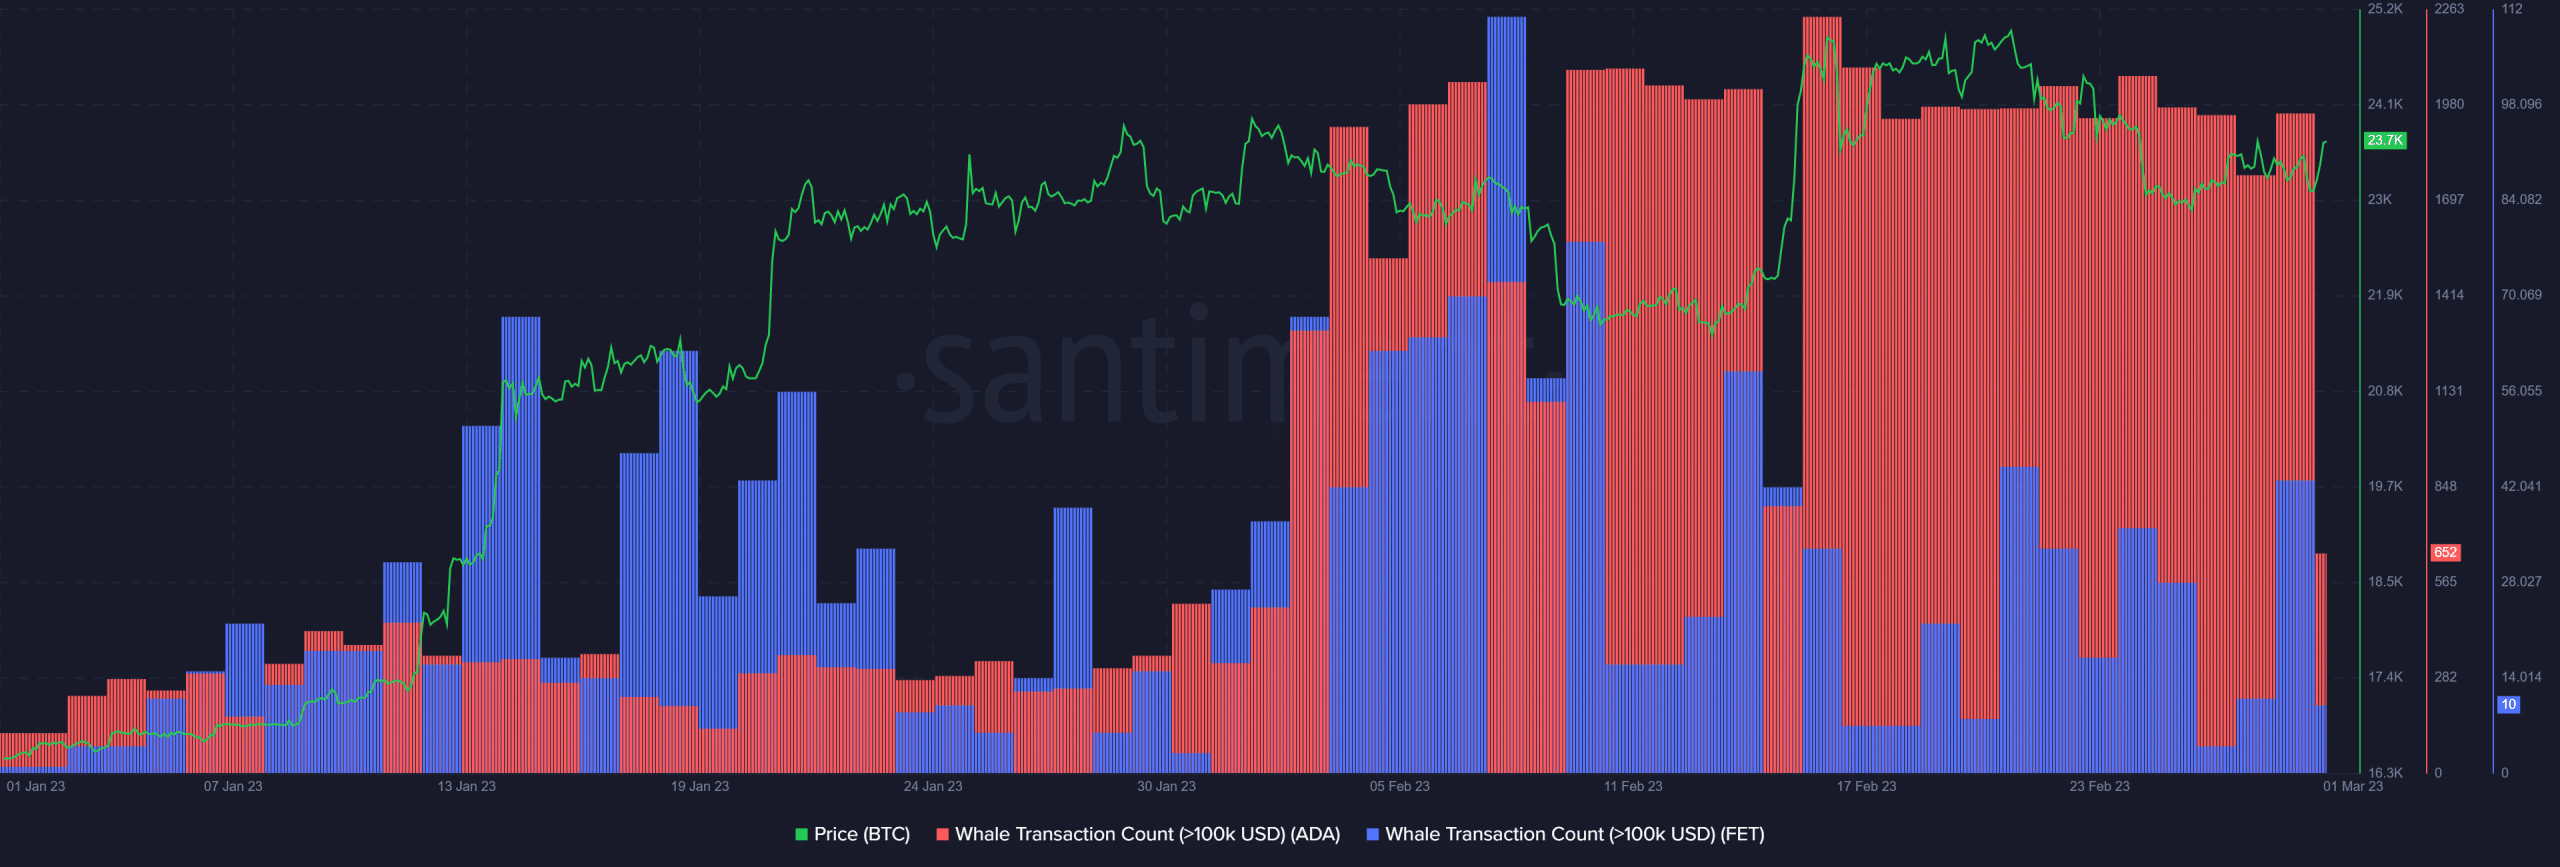Click the red 652 ADA value tag
Screen dimensions: 2560x867
pos(2445,552)
